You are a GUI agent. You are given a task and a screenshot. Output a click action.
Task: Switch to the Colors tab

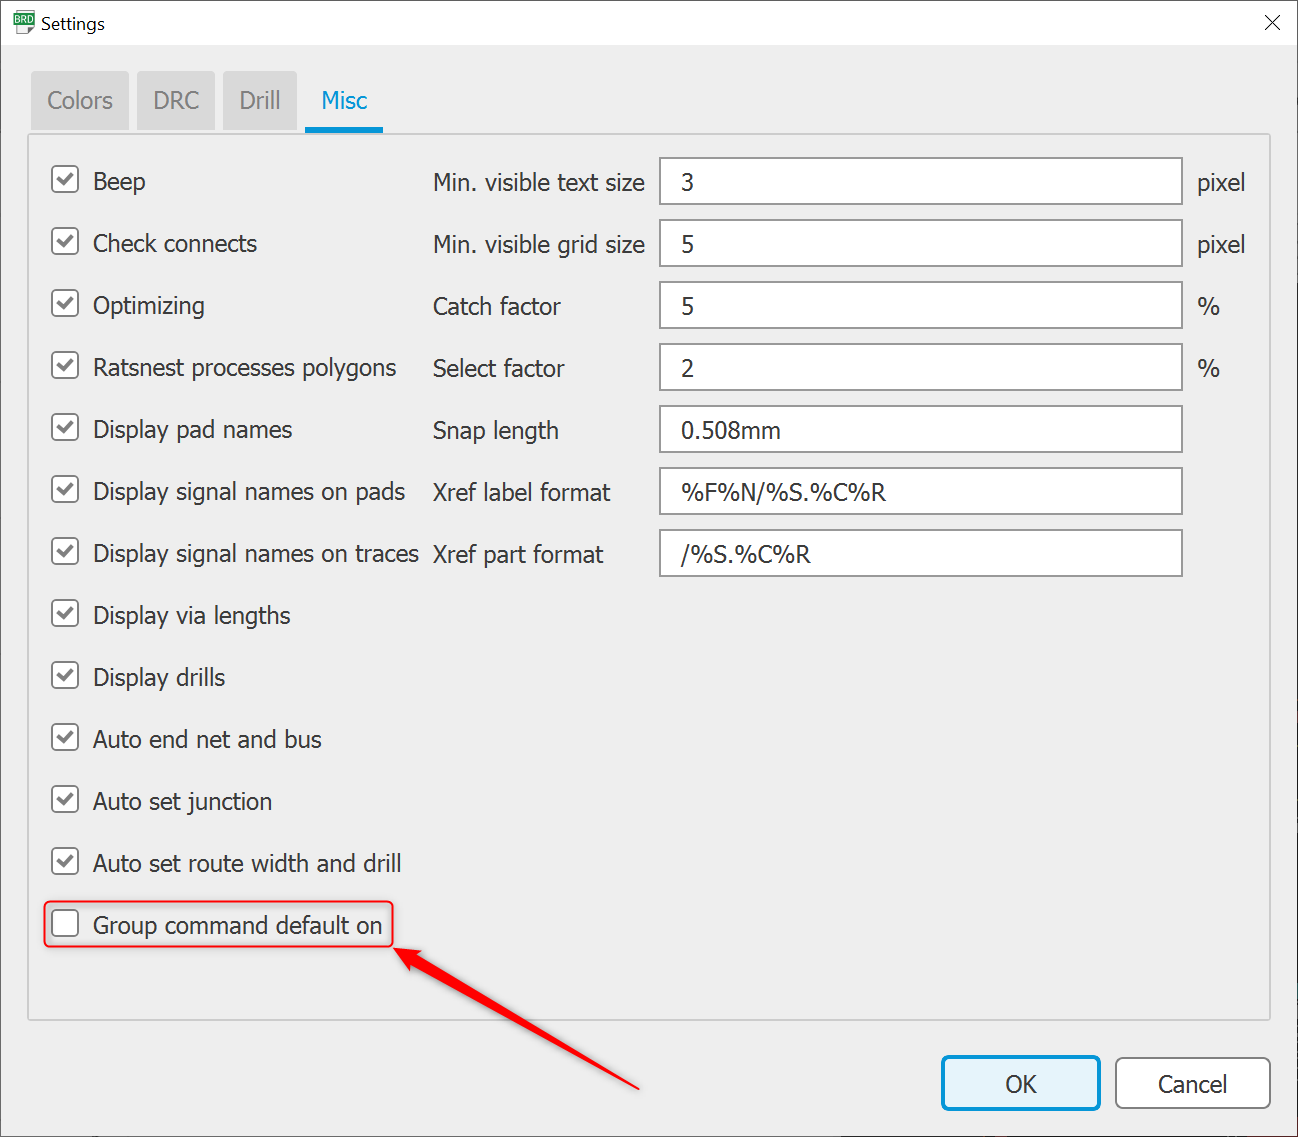(79, 100)
